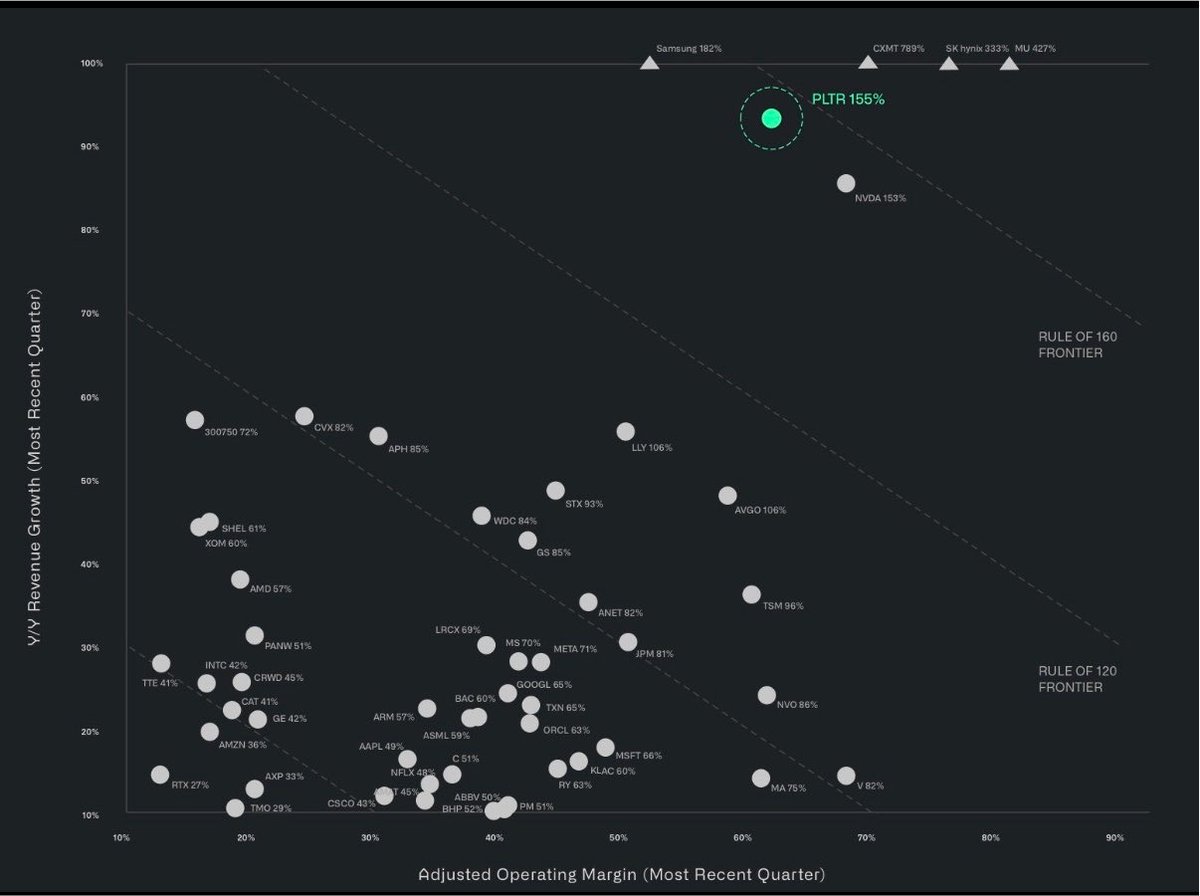Click the ORCL 63% label

566,730
